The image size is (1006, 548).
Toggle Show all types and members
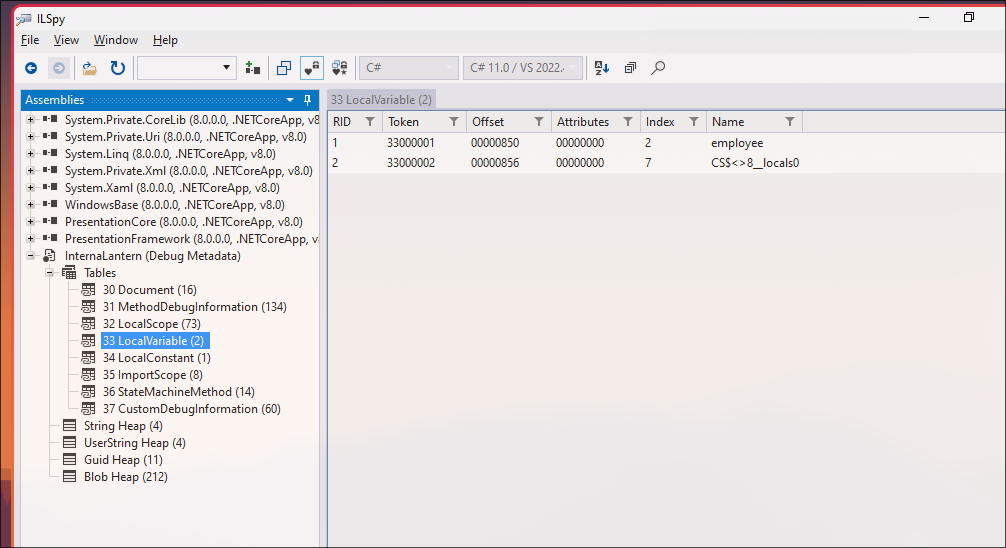coord(340,68)
